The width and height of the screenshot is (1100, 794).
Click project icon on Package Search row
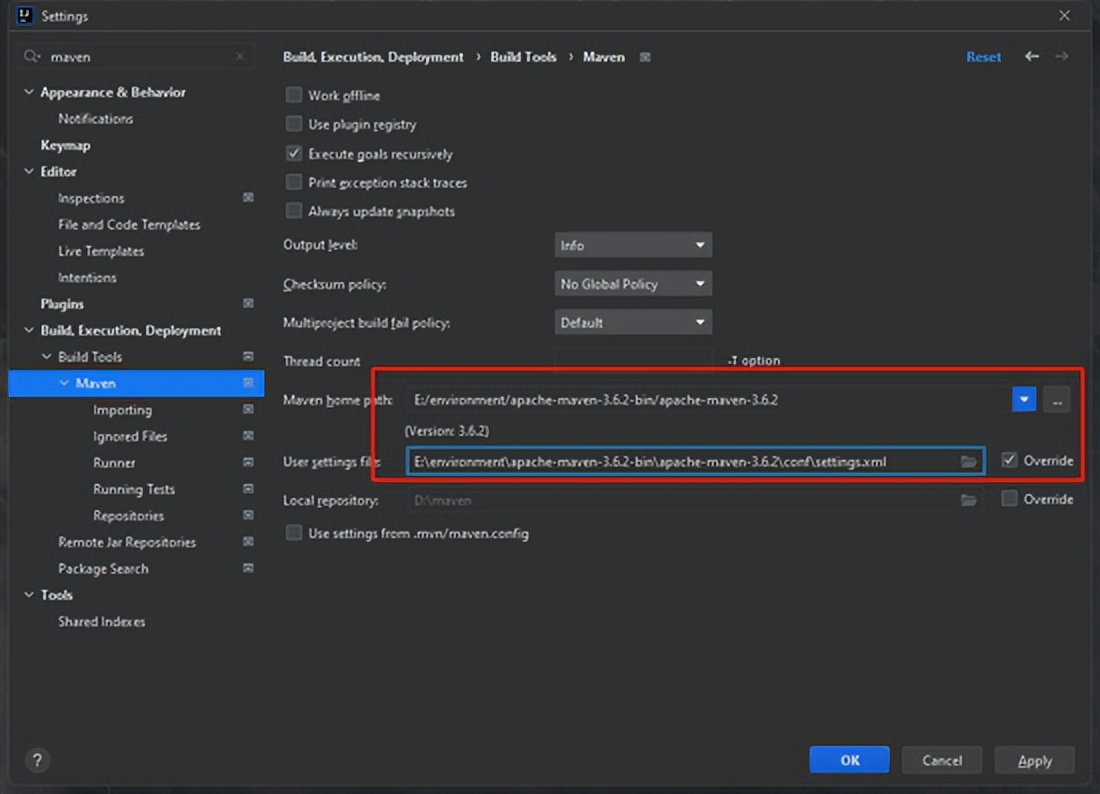pyautogui.click(x=248, y=568)
